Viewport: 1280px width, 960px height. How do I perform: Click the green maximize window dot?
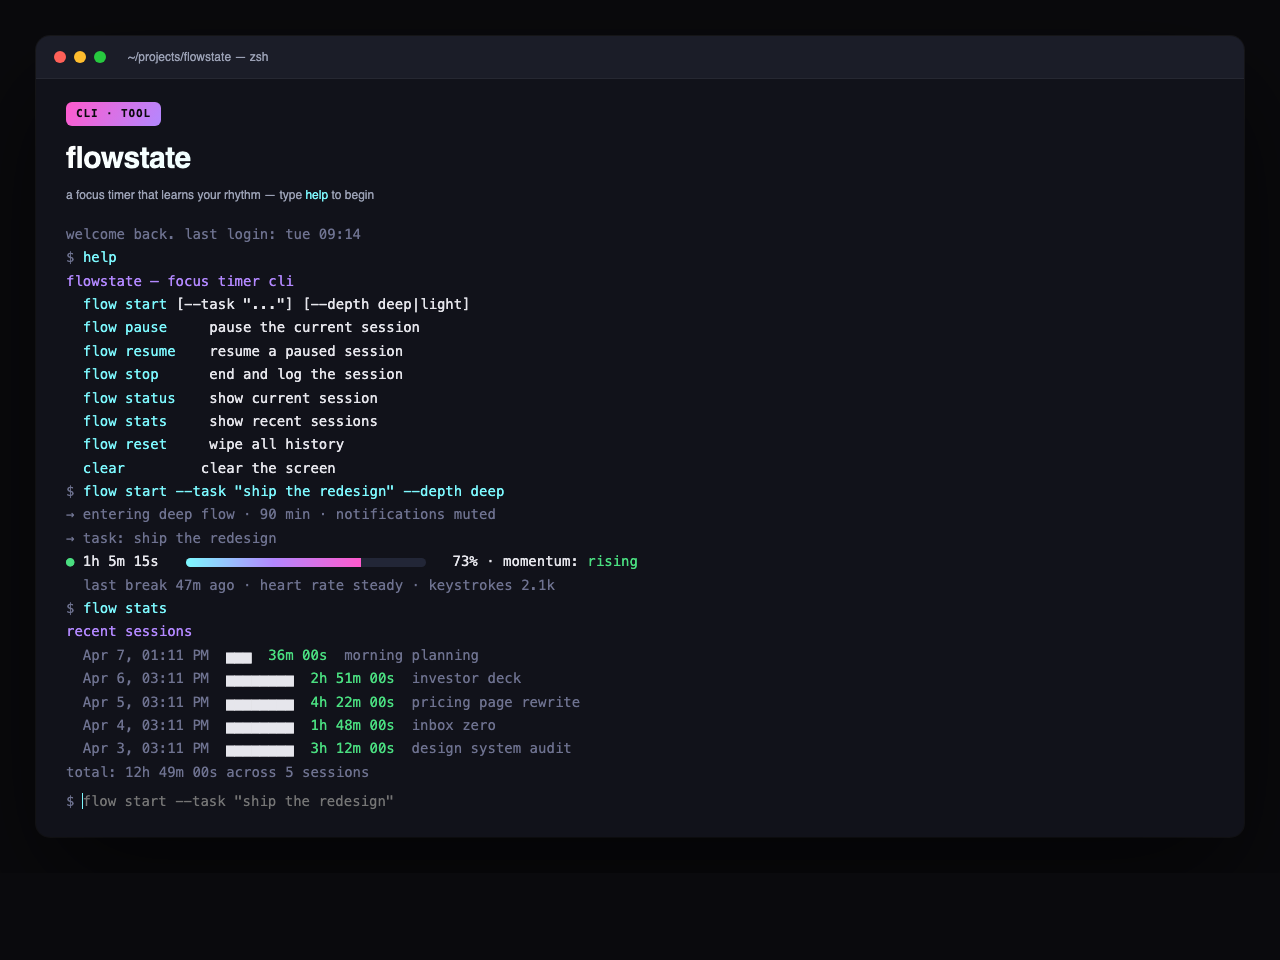point(100,57)
